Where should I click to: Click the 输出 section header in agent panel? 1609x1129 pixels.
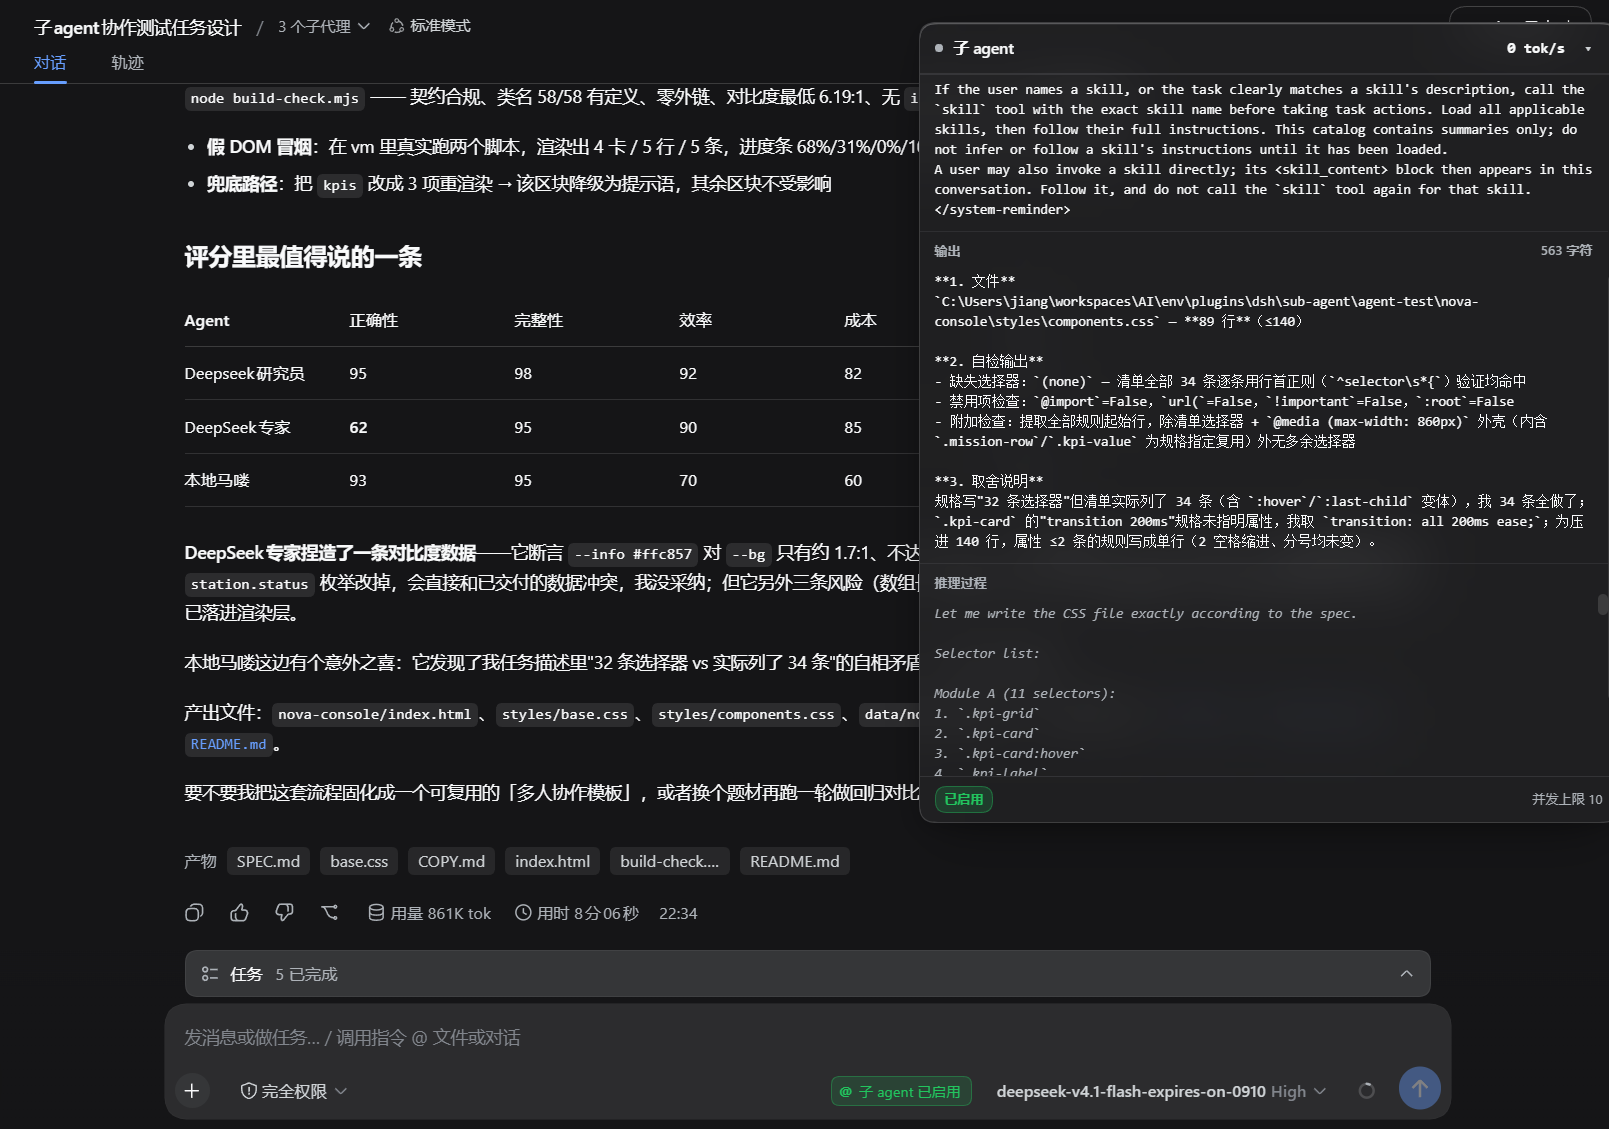coord(947,251)
